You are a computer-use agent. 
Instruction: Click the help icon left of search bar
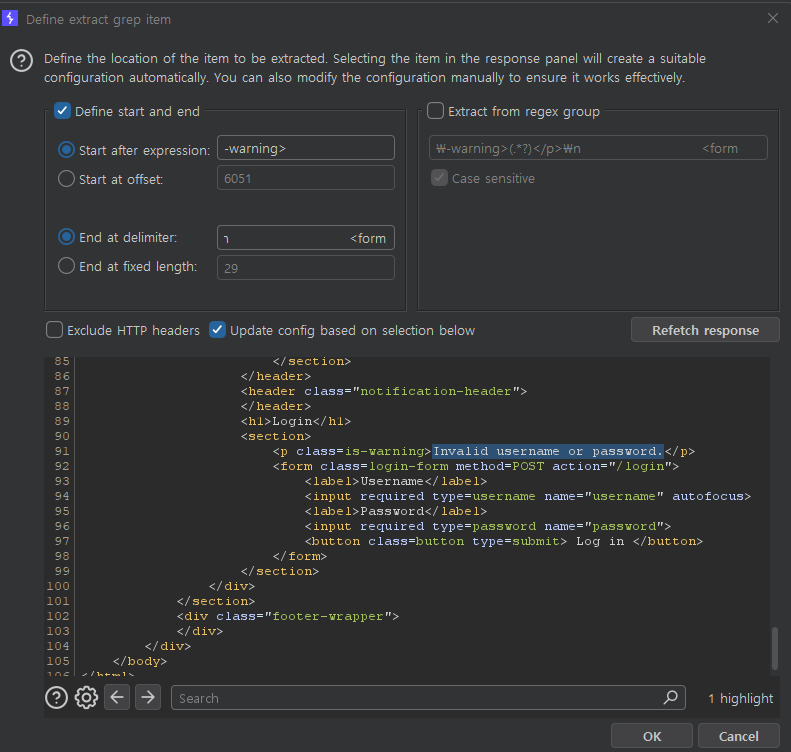pyautogui.click(x=56, y=698)
